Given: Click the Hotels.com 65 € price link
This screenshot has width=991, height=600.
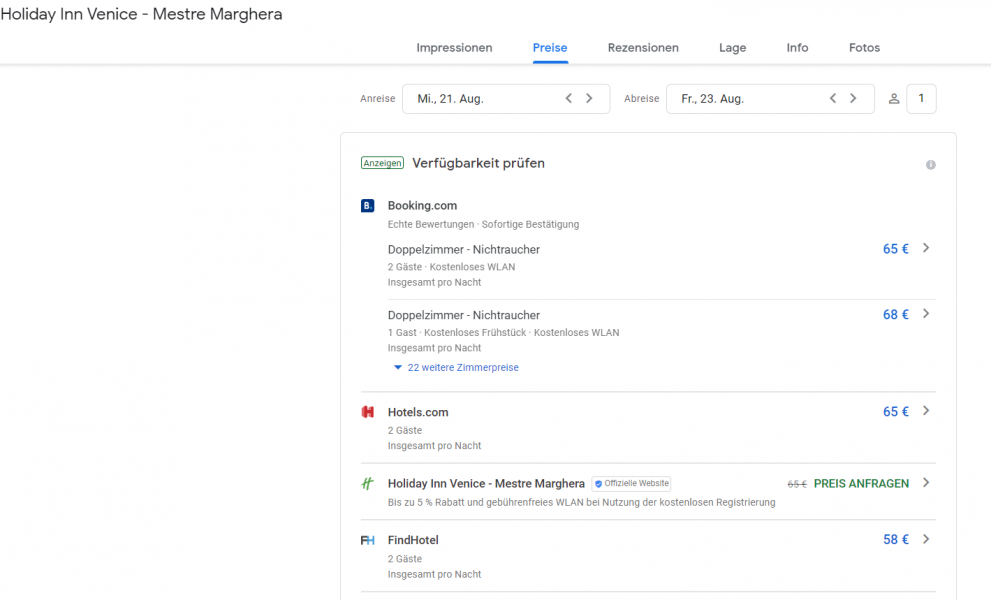Looking at the screenshot, I should [x=895, y=412].
